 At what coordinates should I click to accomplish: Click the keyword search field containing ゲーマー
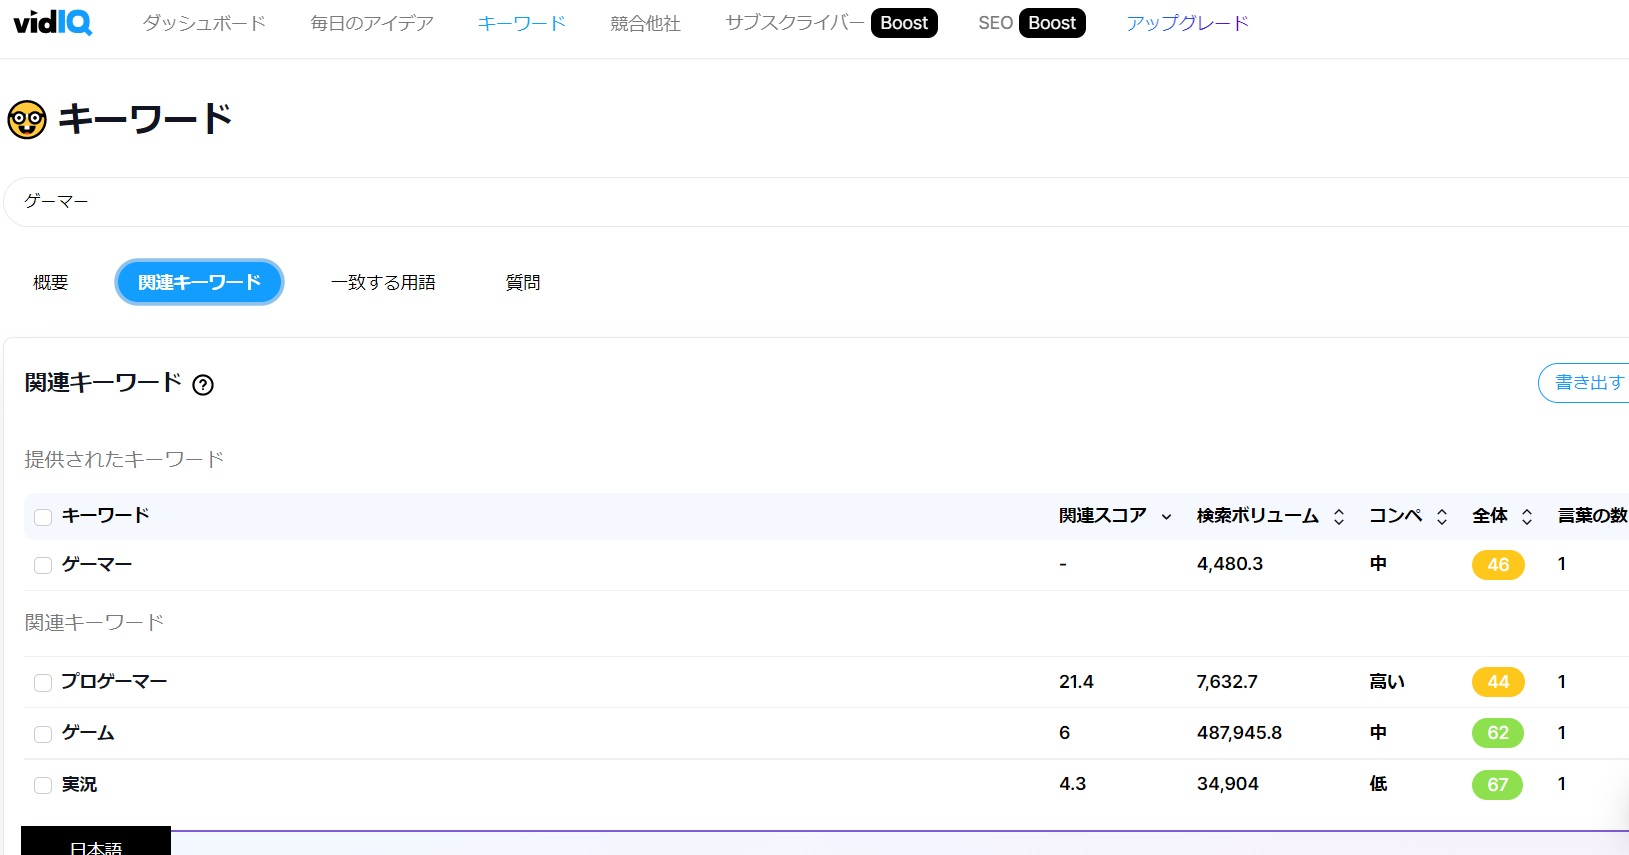(x=800, y=202)
